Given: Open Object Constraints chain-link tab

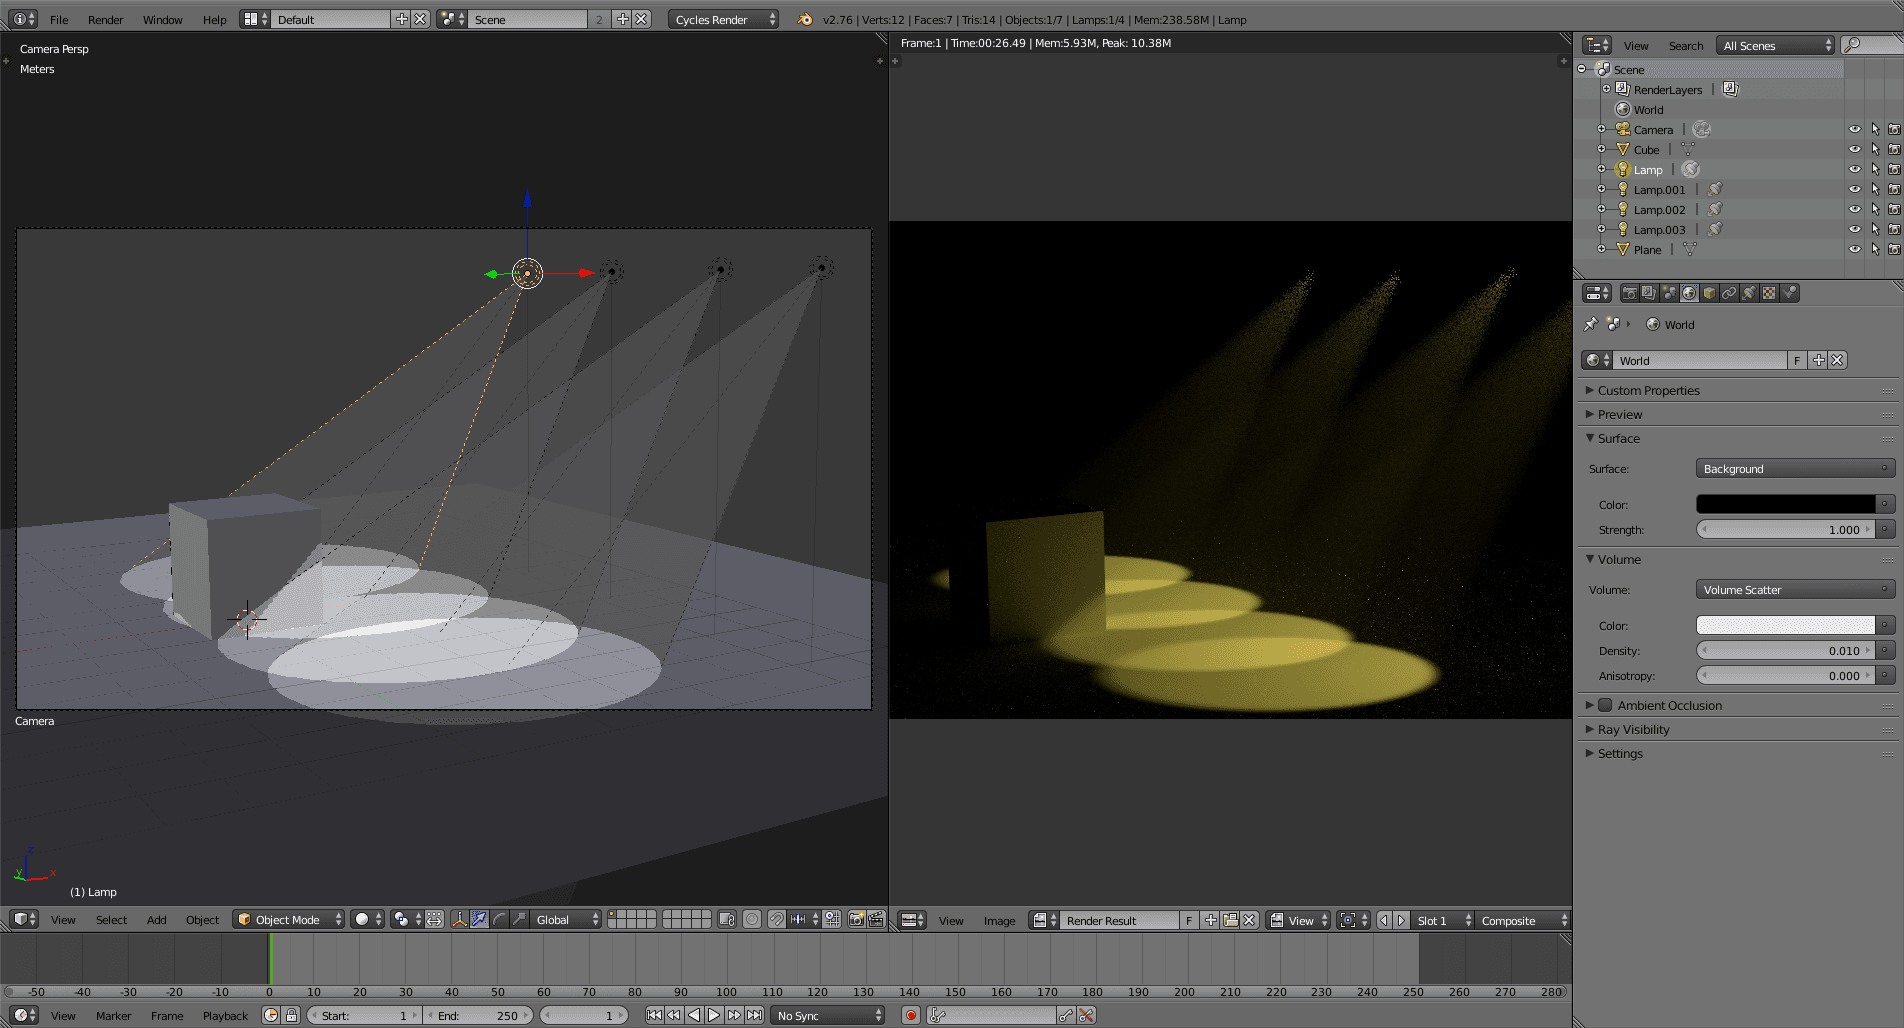Looking at the screenshot, I should (1729, 293).
